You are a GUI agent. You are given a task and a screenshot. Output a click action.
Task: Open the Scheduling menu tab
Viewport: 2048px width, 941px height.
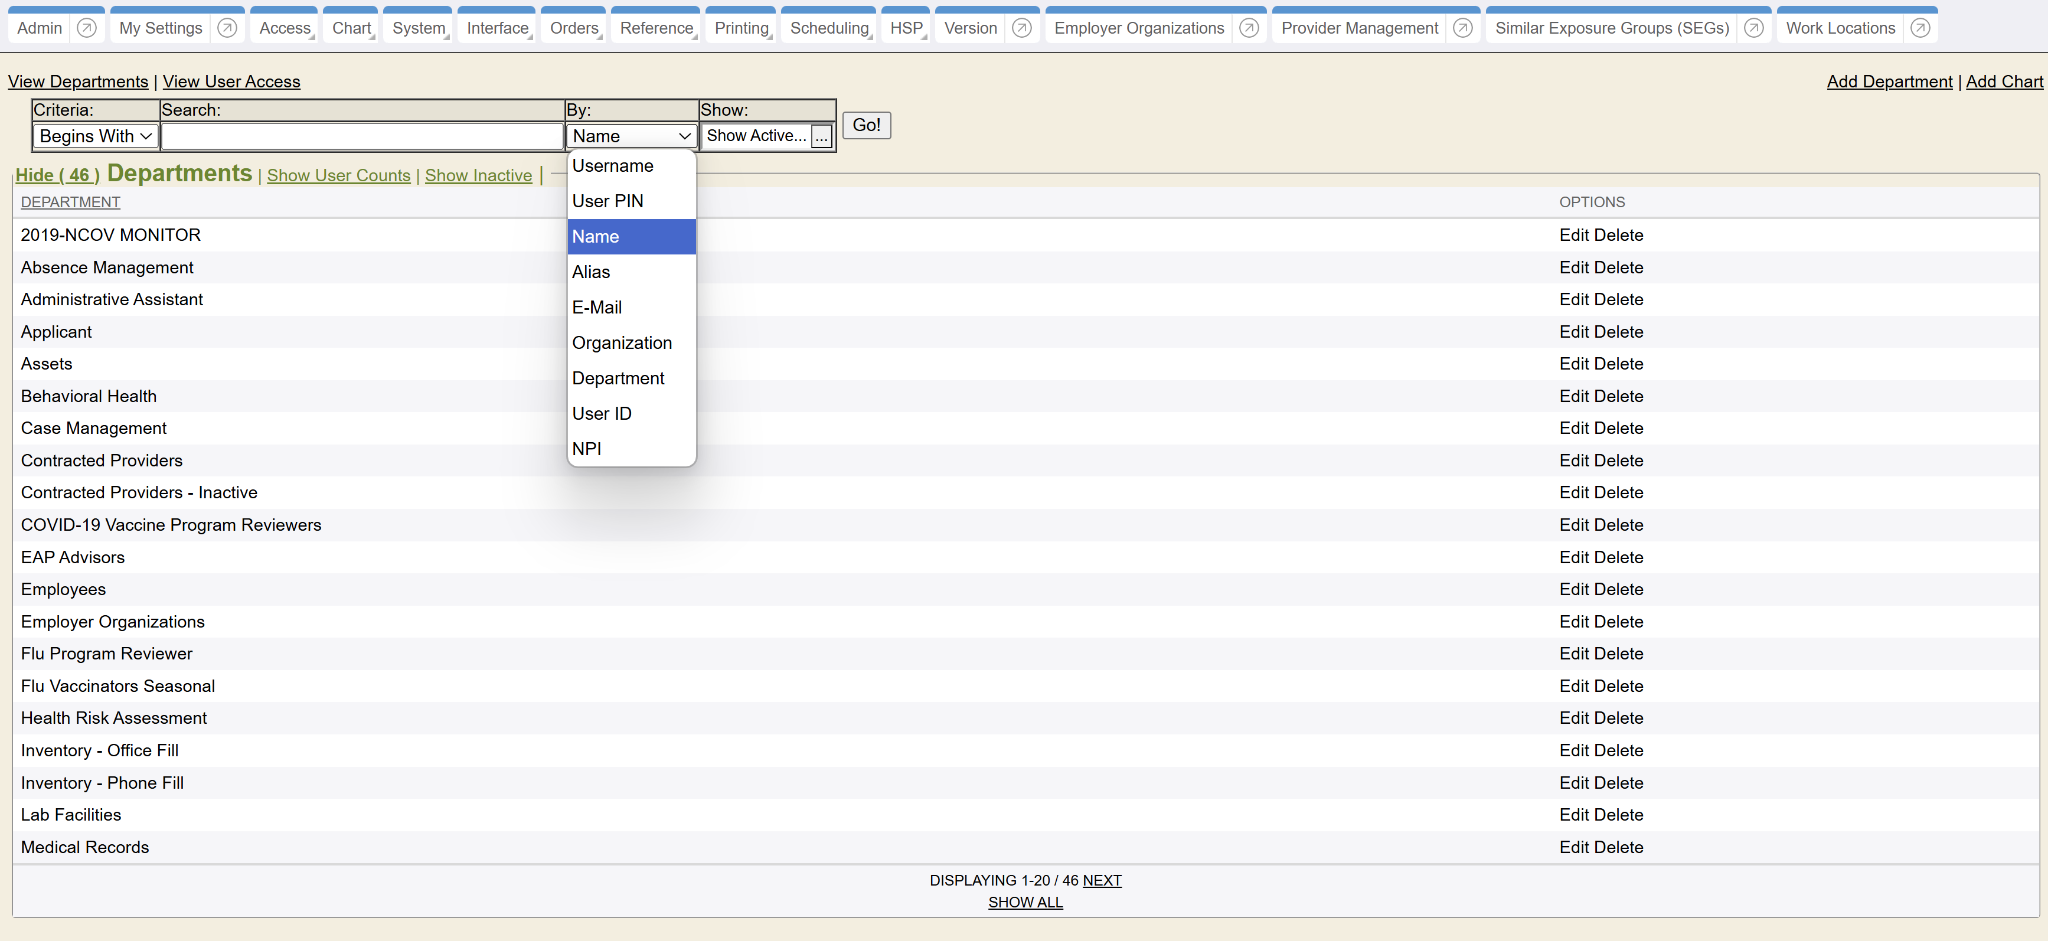click(829, 28)
